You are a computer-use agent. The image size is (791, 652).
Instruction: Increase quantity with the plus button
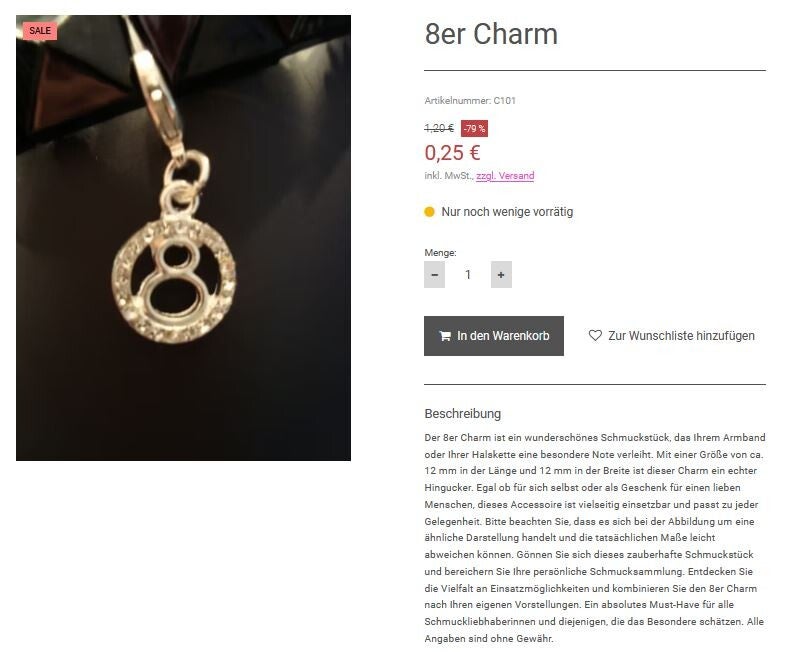click(501, 275)
